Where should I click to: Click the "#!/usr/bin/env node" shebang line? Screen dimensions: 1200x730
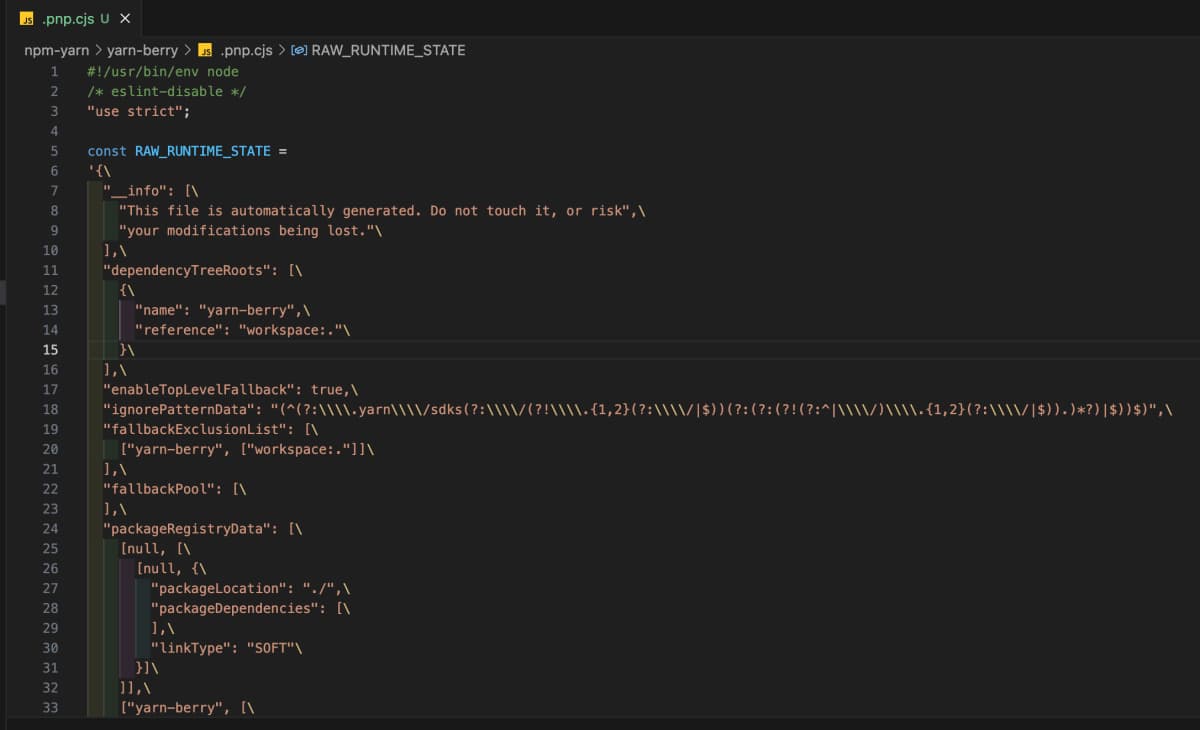point(163,72)
